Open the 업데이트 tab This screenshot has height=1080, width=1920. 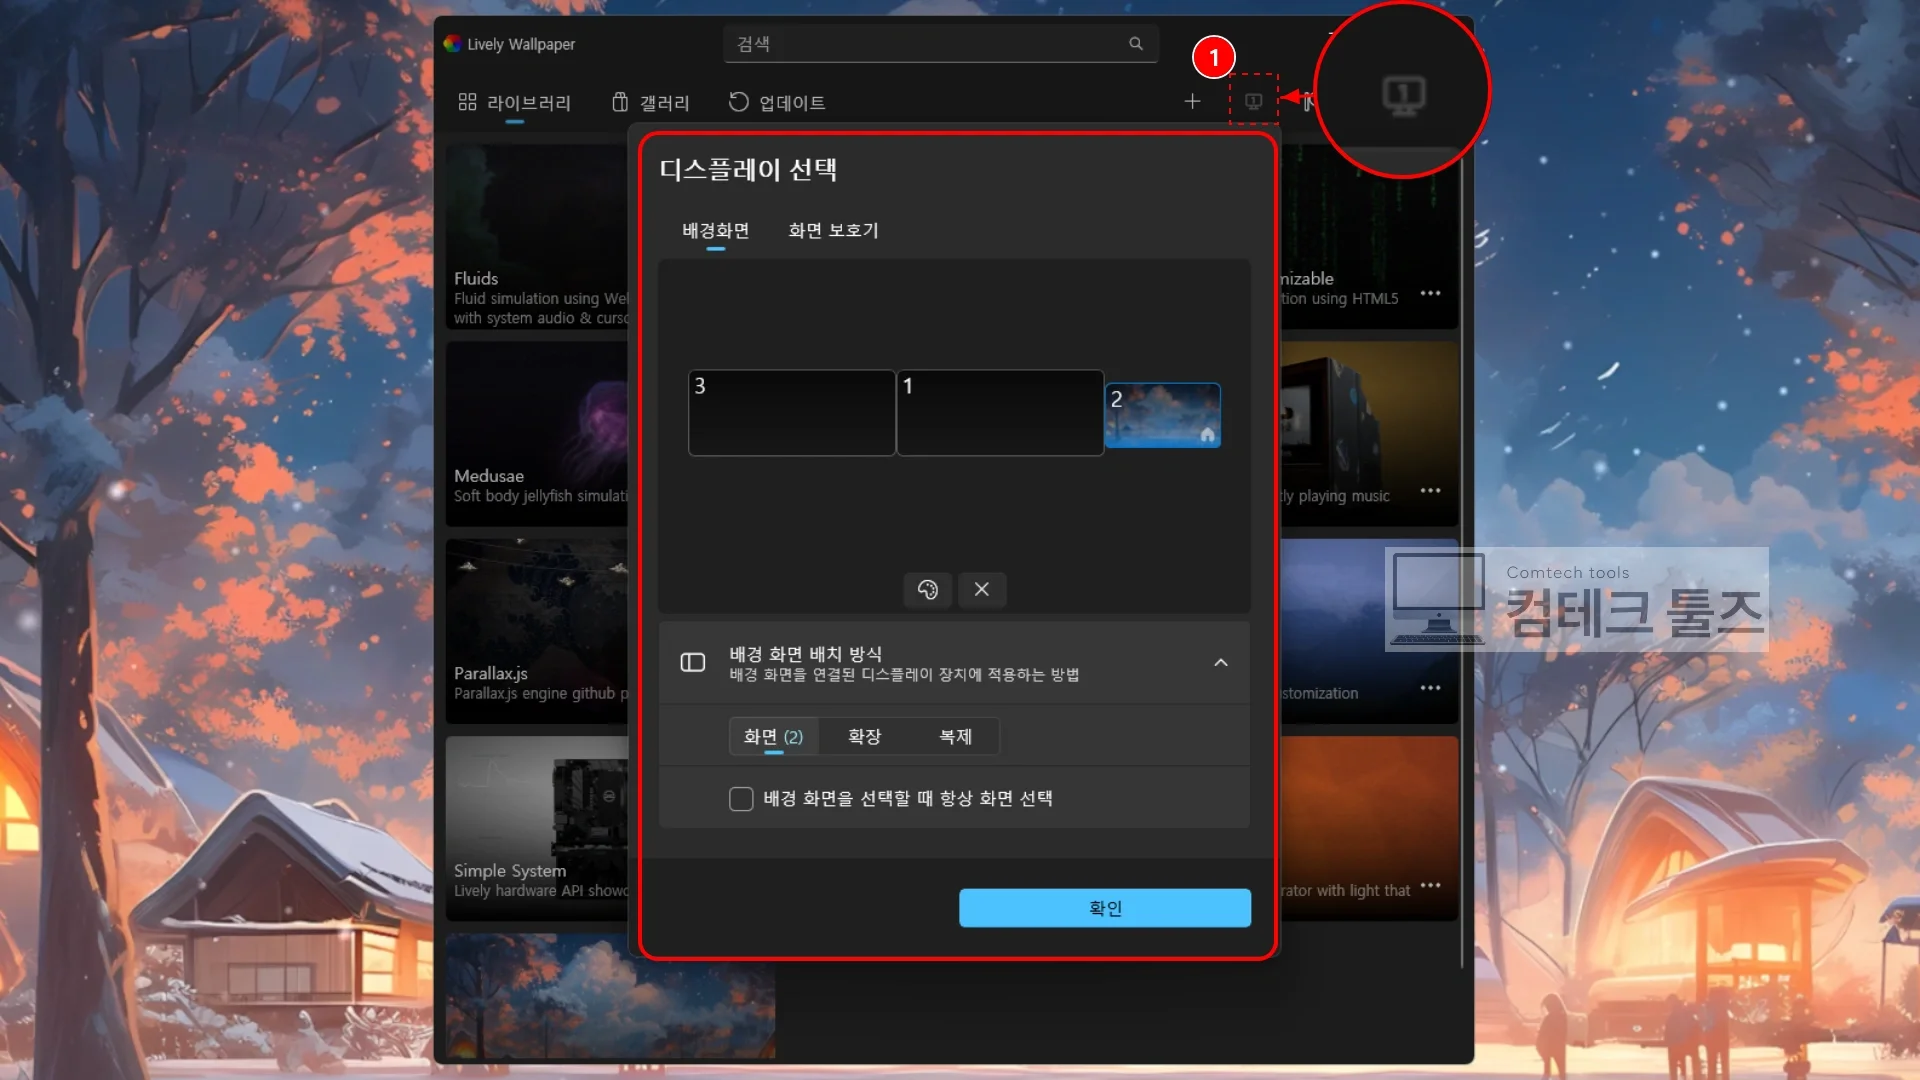(777, 102)
